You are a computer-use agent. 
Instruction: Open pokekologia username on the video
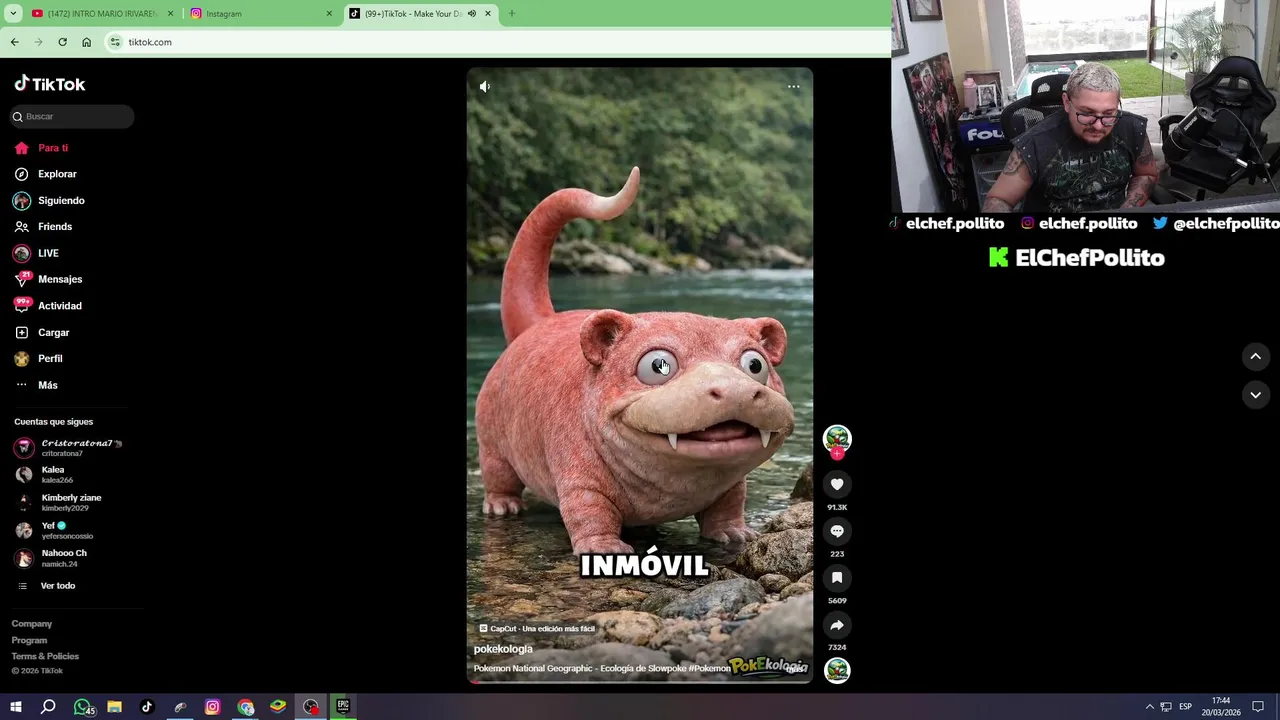tap(503, 649)
